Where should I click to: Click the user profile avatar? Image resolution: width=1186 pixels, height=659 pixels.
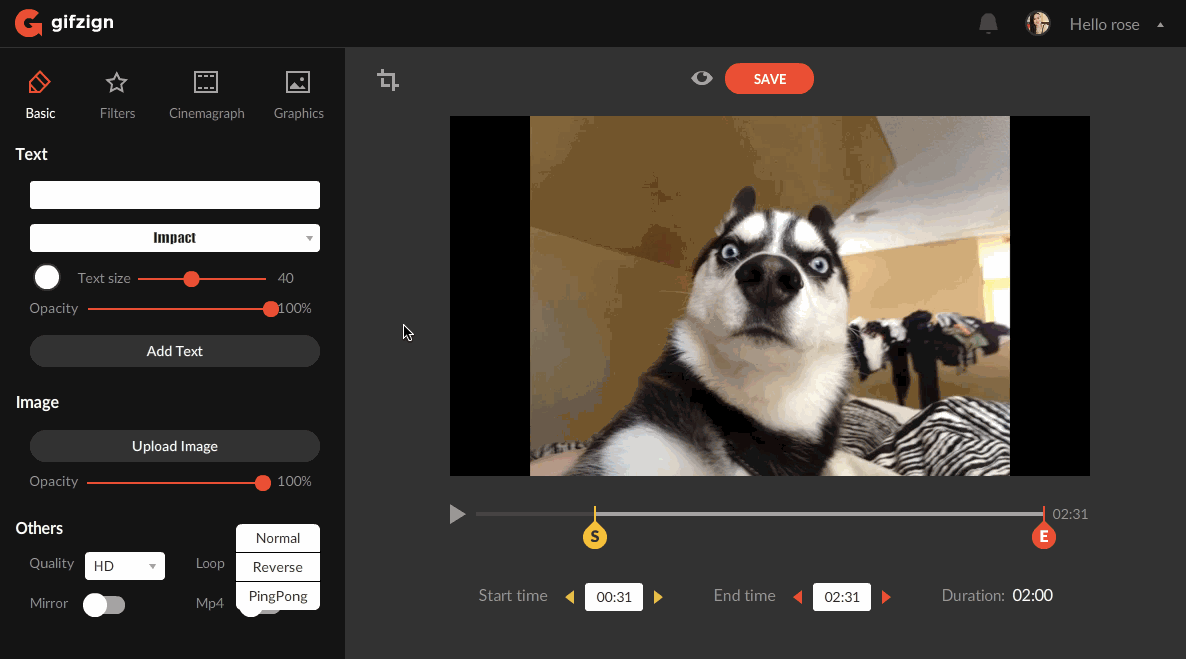click(x=1038, y=24)
